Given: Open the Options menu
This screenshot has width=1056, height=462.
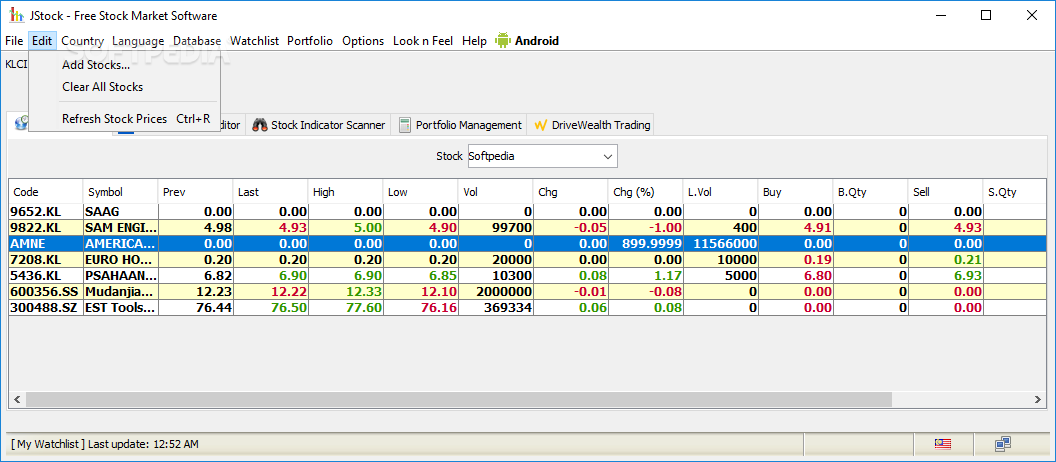Looking at the screenshot, I should click(x=363, y=40).
